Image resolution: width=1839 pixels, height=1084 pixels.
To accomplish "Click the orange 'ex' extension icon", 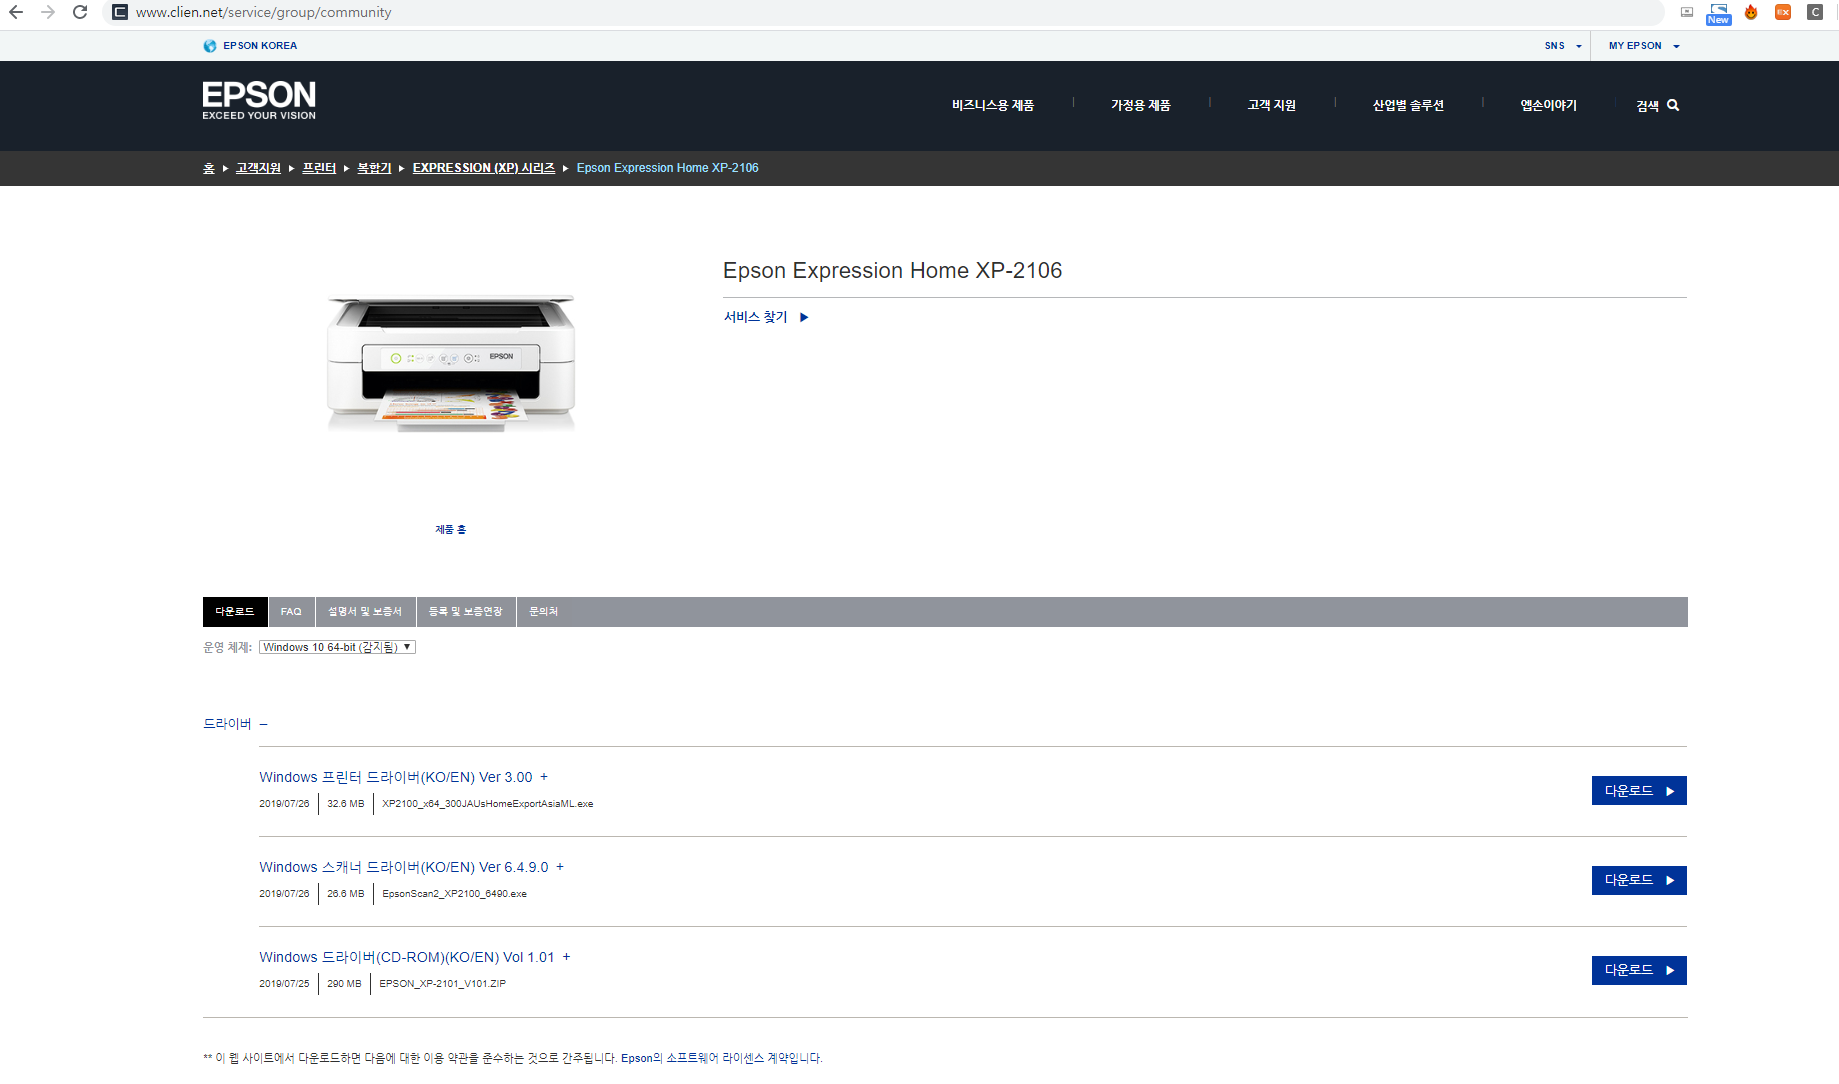I will click(x=1783, y=12).
